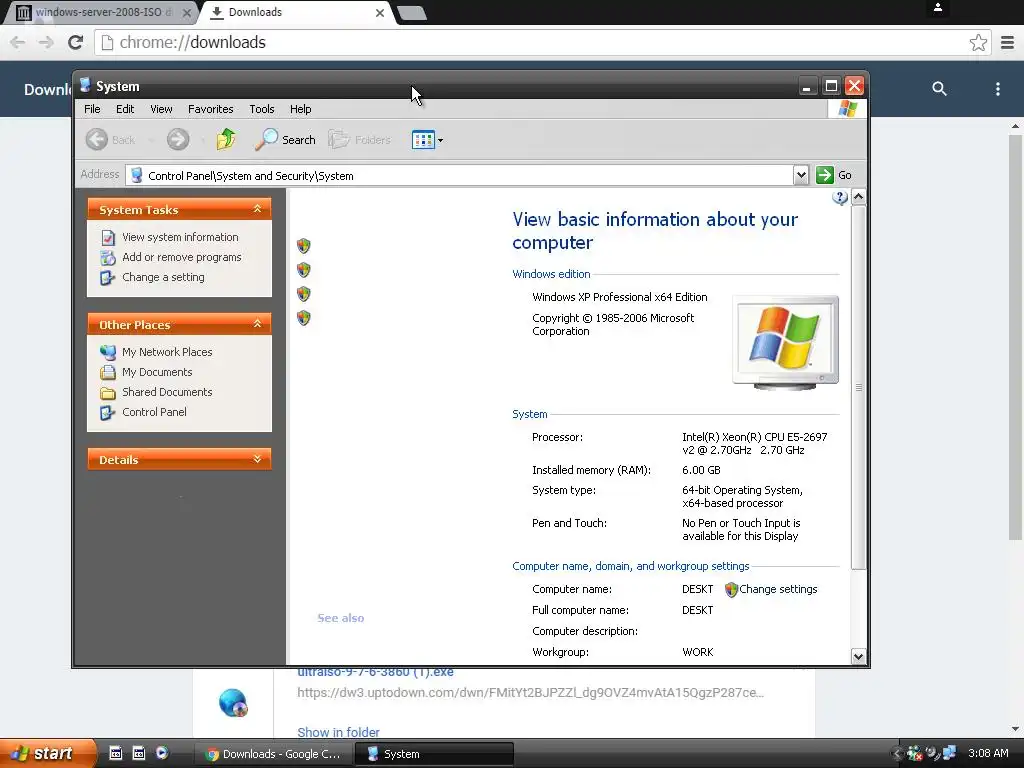Click the See also text
This screenshot has height=768, width=1024.
pos(340,618)
